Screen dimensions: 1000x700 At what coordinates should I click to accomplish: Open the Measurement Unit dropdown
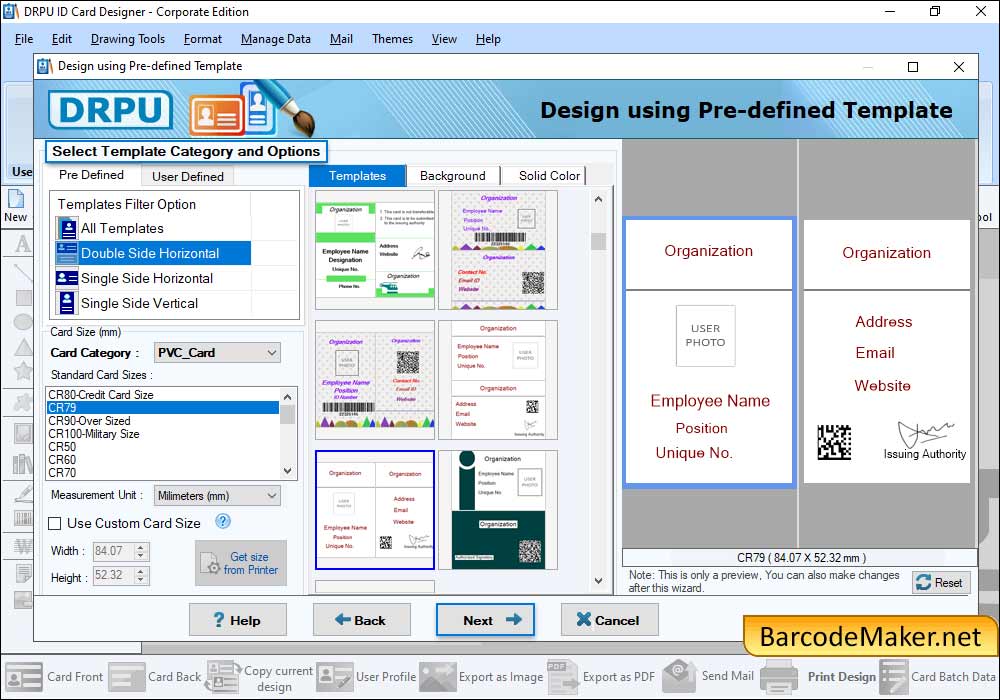tap(217, 495)
